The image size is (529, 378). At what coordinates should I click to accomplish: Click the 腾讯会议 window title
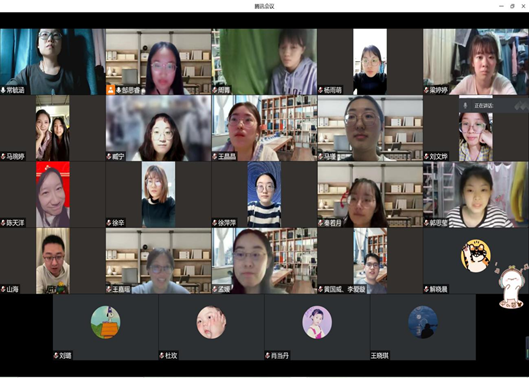(264, 6)
